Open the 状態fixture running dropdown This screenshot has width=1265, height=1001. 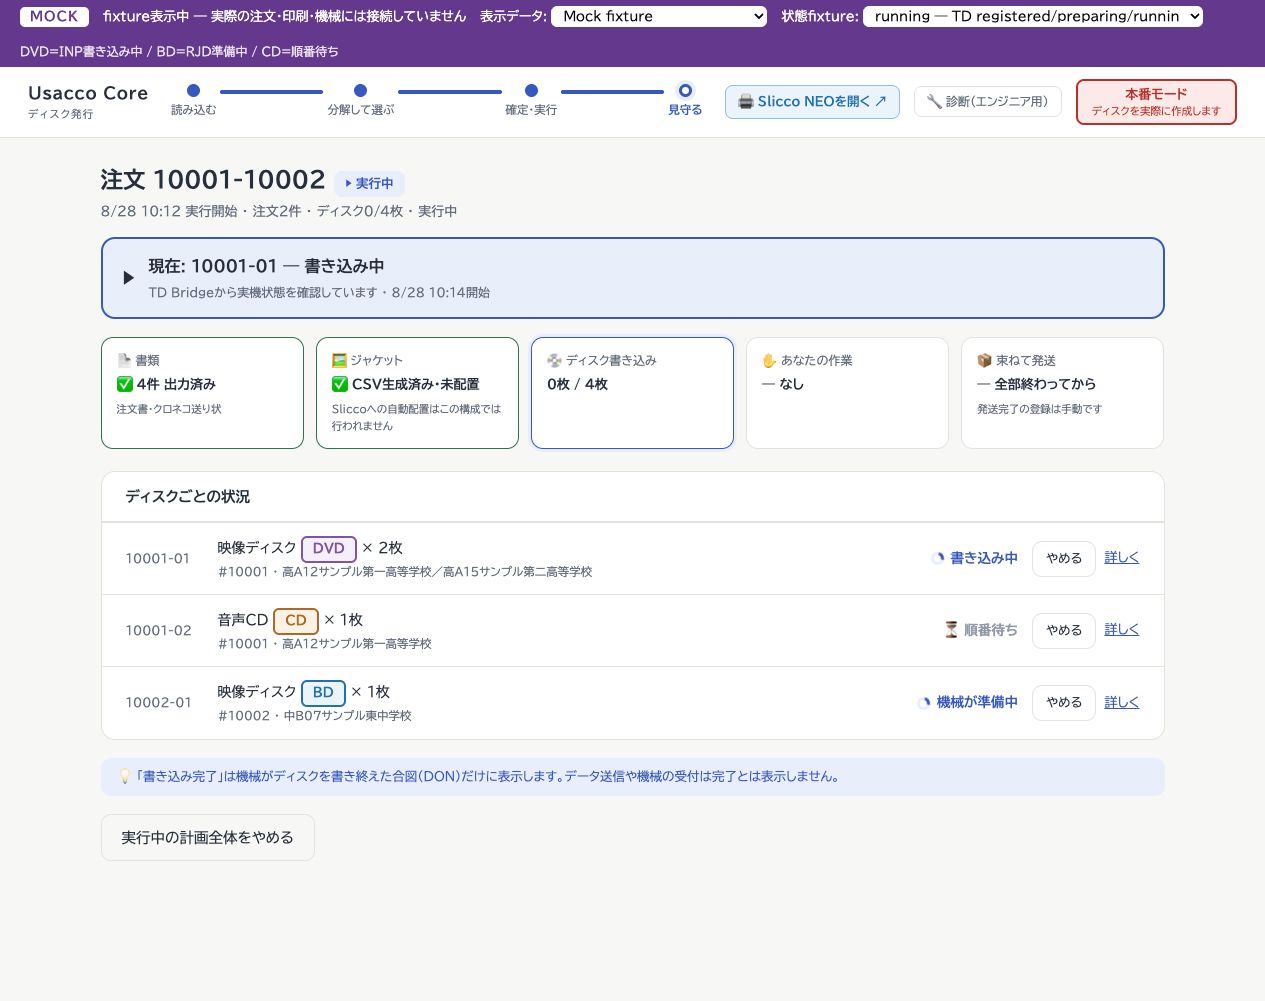tap(1033, 16)
